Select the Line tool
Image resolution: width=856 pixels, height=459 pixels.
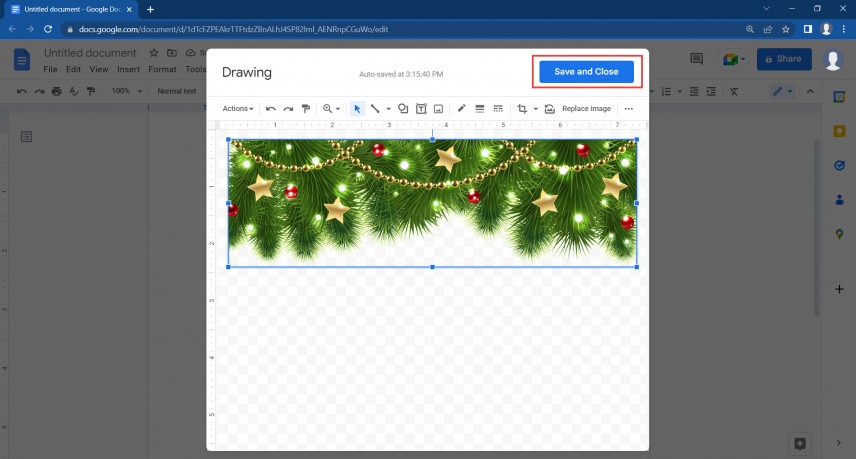[x=375, y=108]
